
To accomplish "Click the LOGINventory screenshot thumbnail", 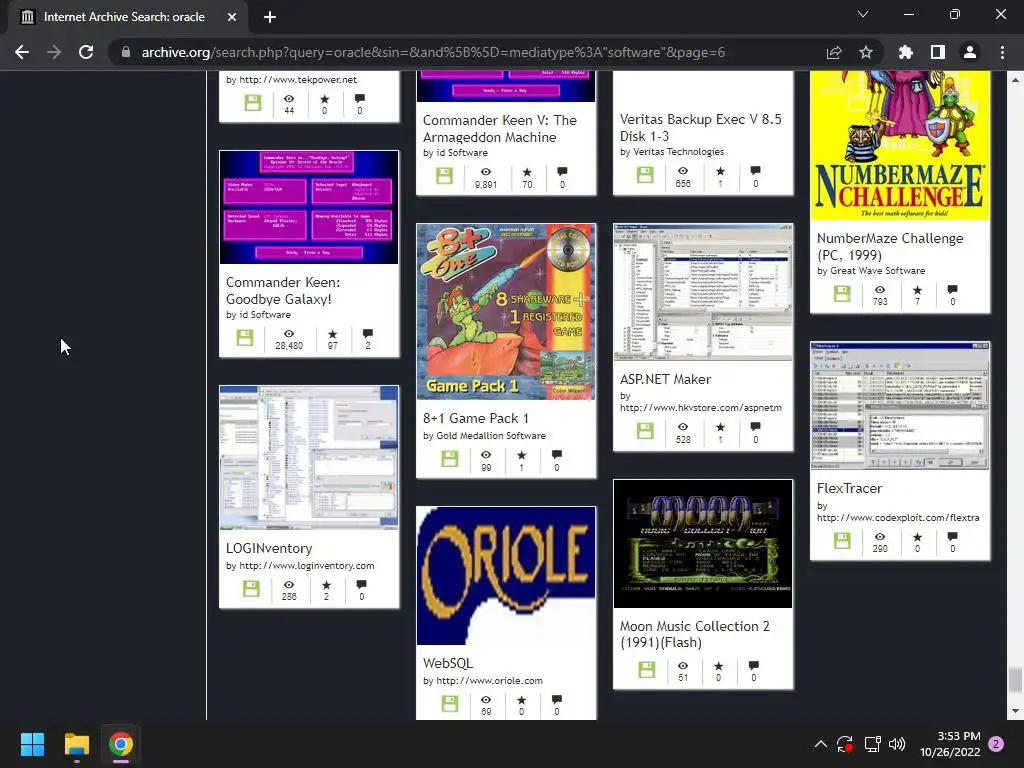I will tap(309, 457).
